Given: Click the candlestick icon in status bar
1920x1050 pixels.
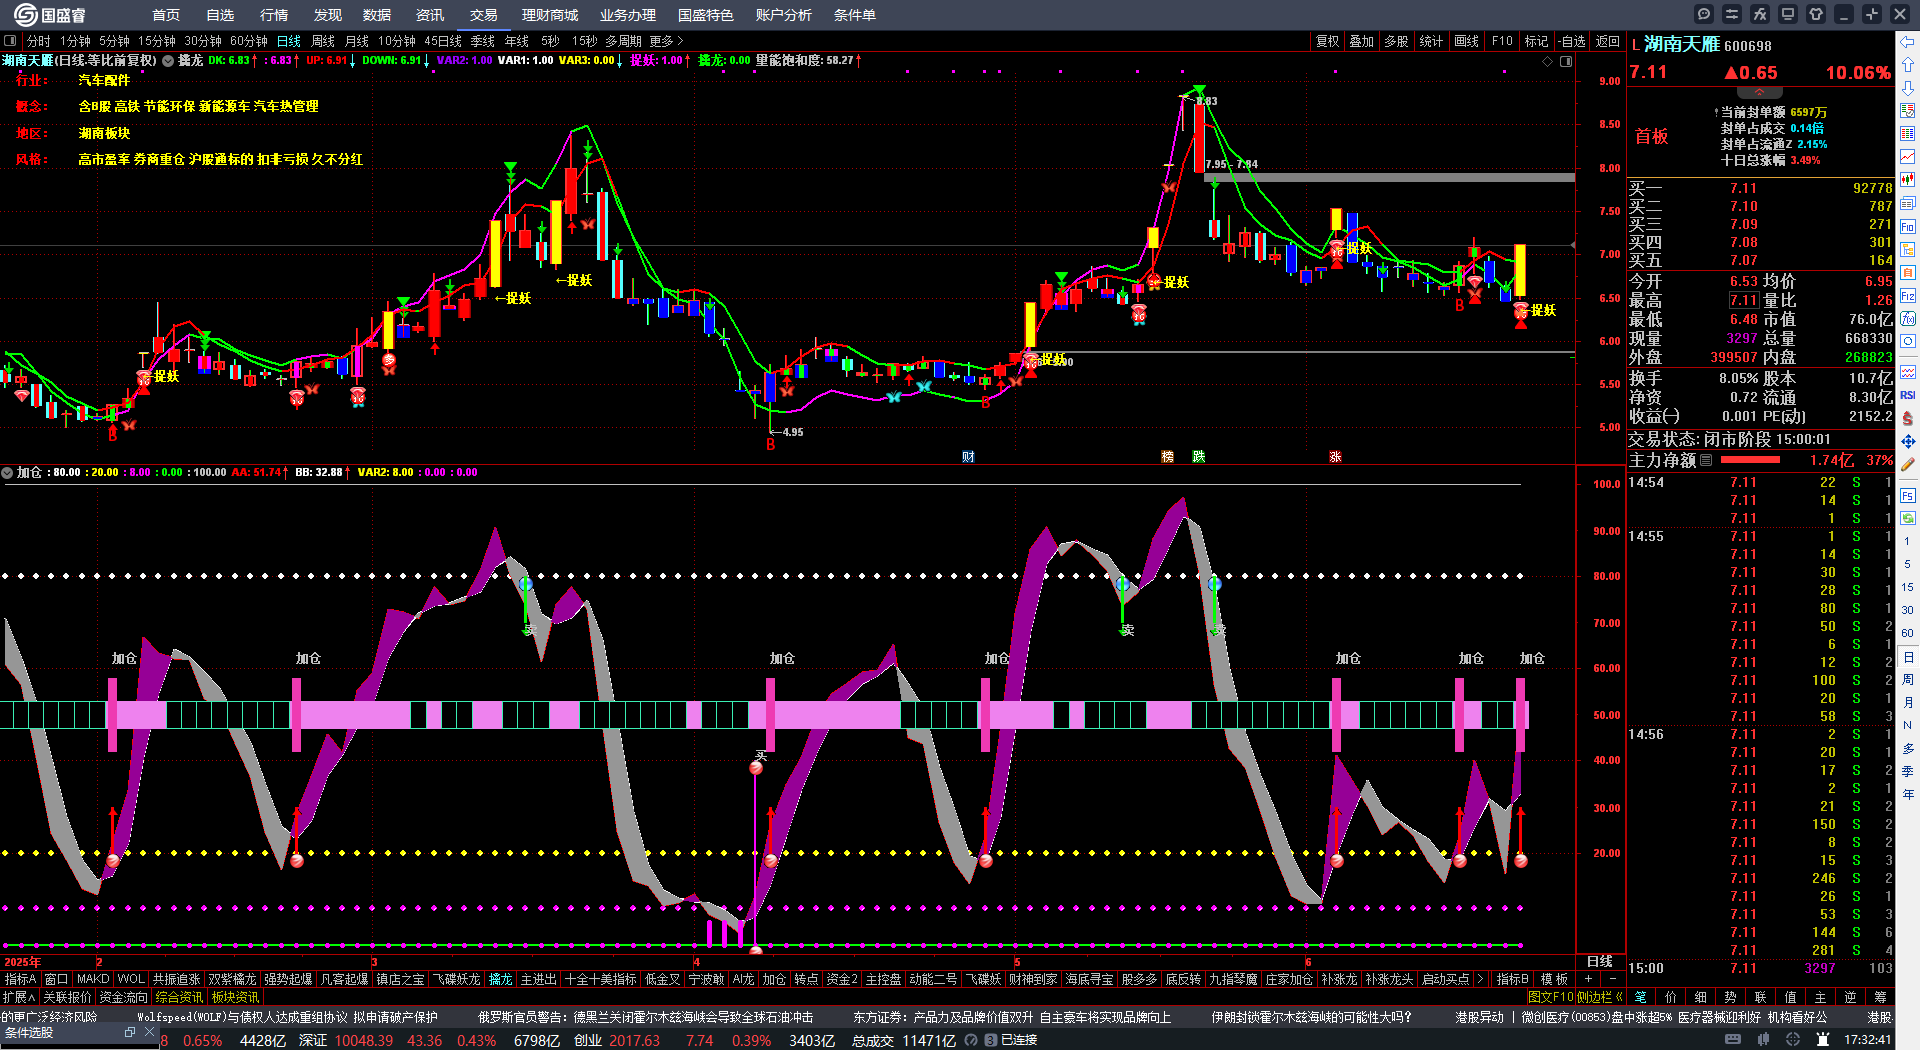Looking at the screenshot, I should coord(1764,1040).
